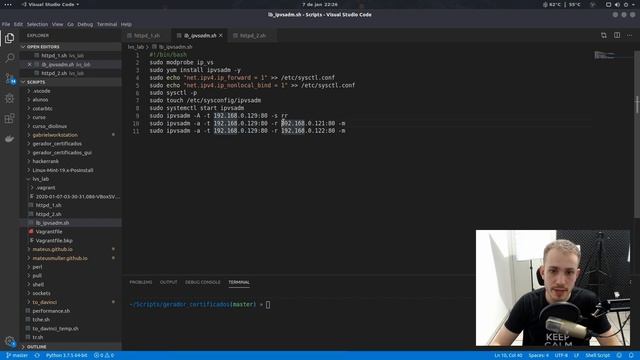Close lb_ipvsadm.sh in the Open Editors list

[29, 64]
